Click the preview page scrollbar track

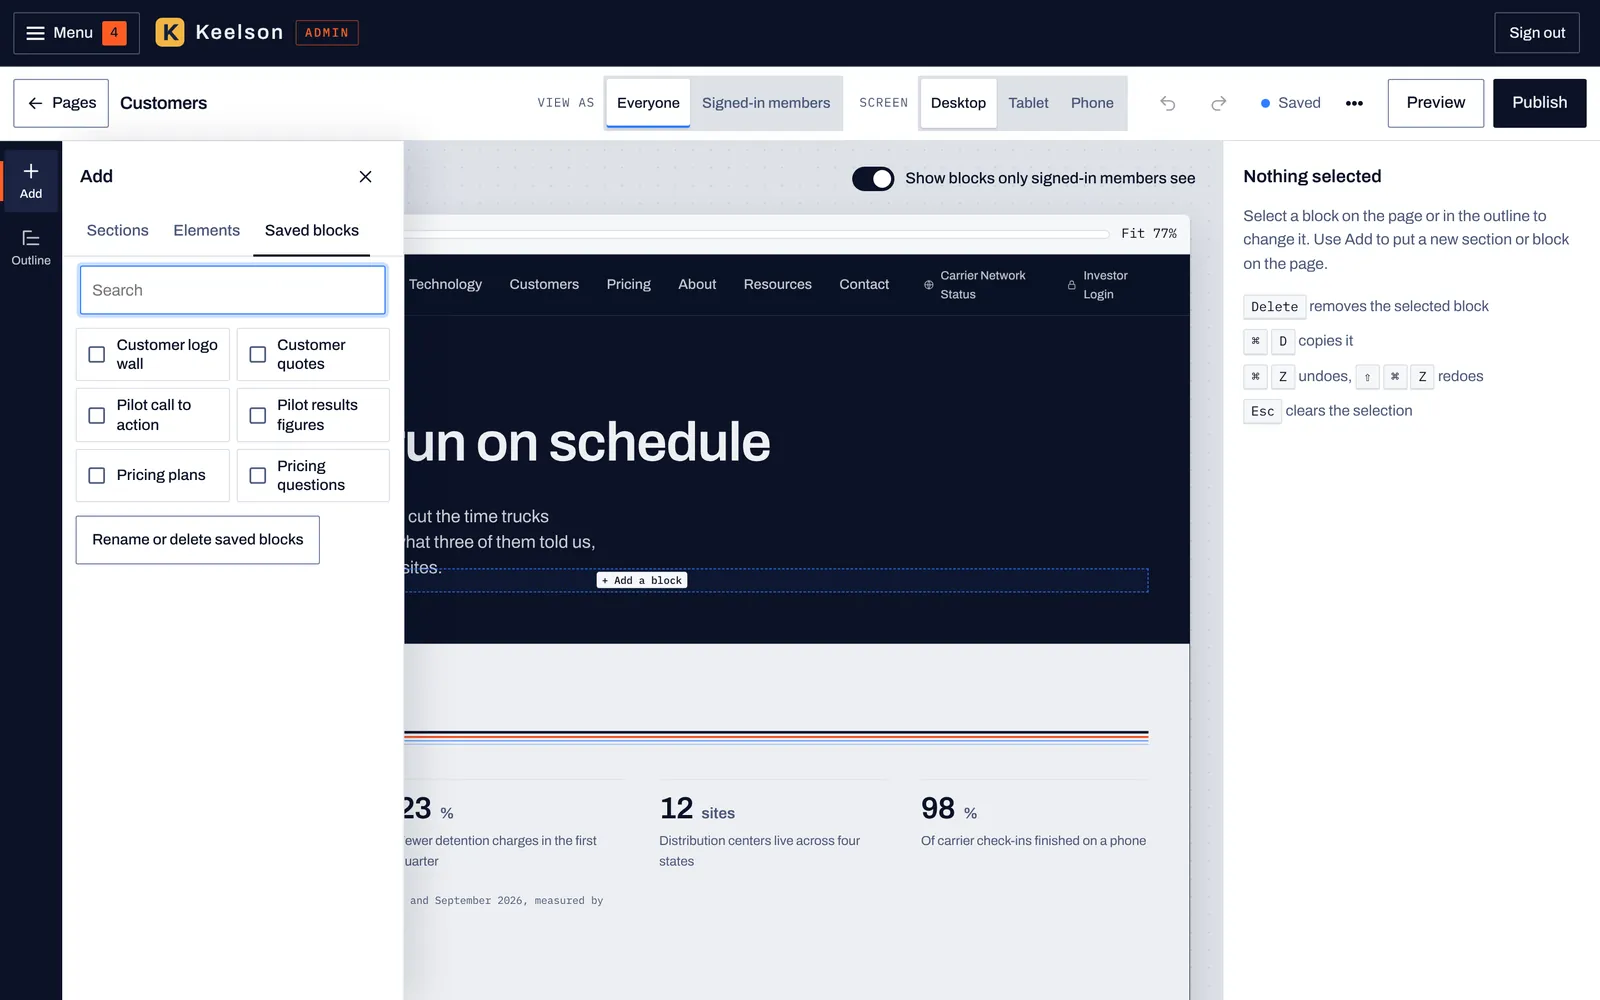tap(757, 234)
